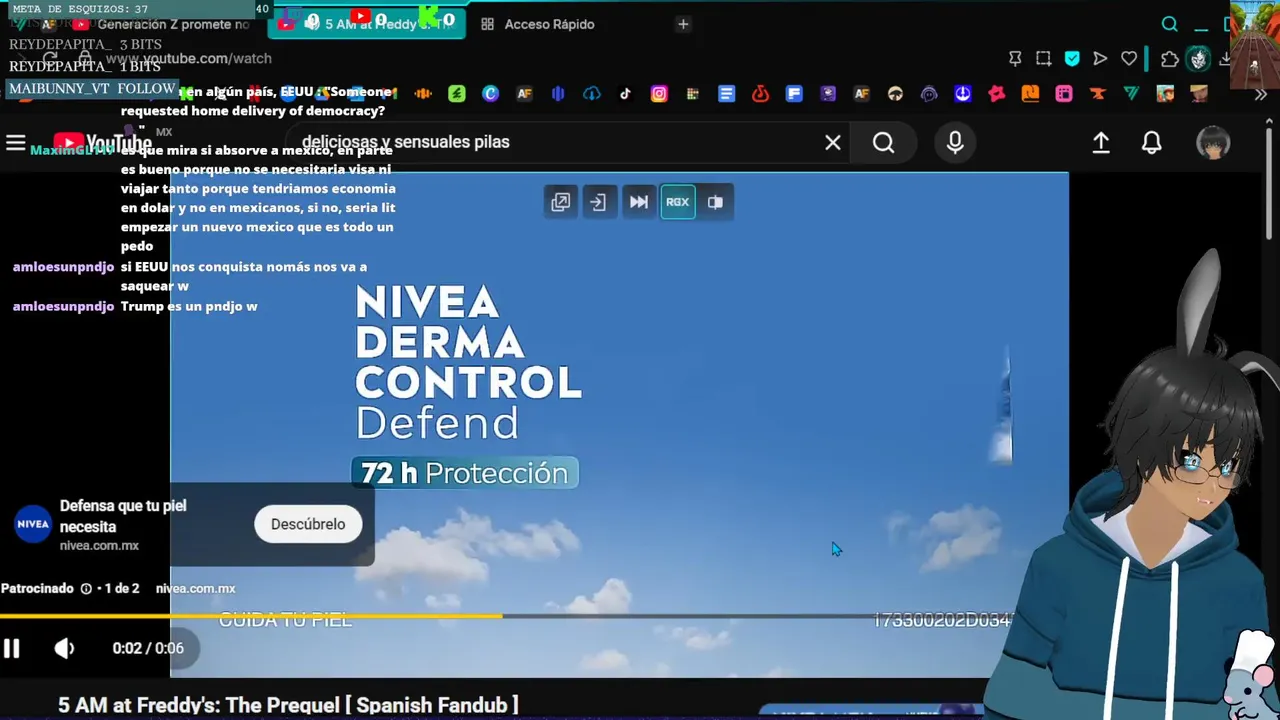Start voice search with the microphone
The image size is (1280, 720).
955,143
